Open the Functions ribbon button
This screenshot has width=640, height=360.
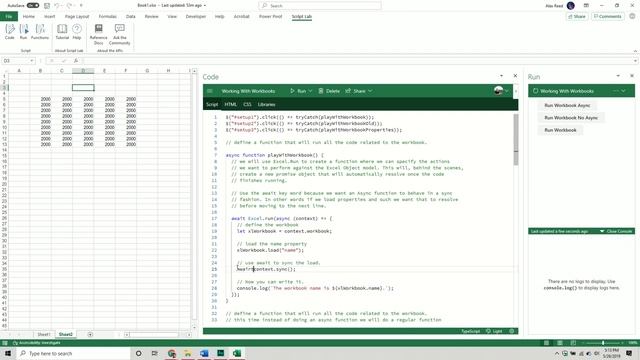tap(40, 31)
